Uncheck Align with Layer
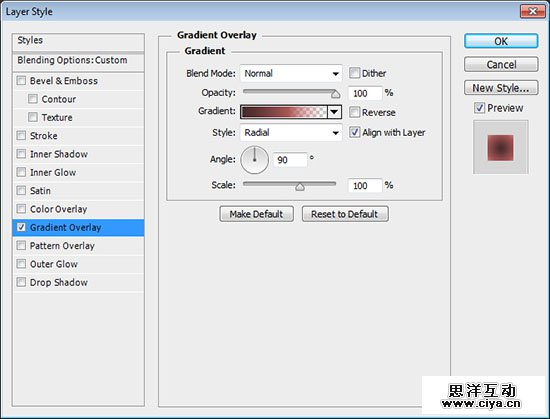 (354, 132)
